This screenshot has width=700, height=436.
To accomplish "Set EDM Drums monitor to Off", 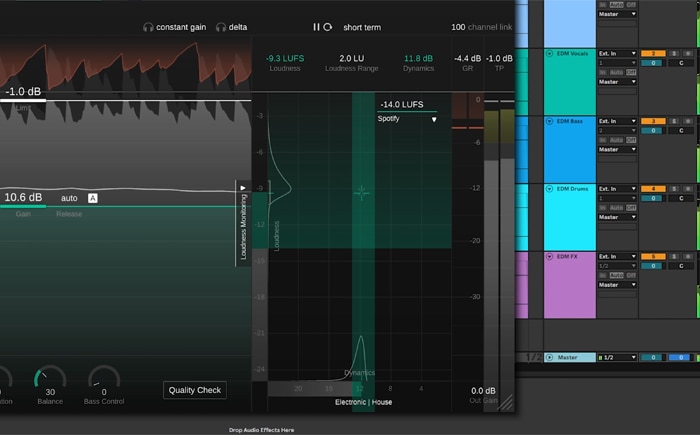I will [x=631, y=208].
